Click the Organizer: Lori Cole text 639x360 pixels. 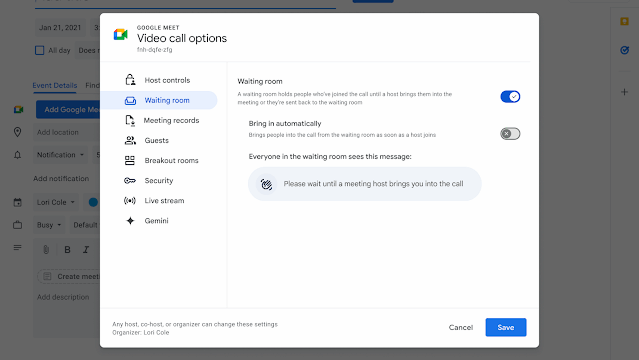tap(141, 333)
